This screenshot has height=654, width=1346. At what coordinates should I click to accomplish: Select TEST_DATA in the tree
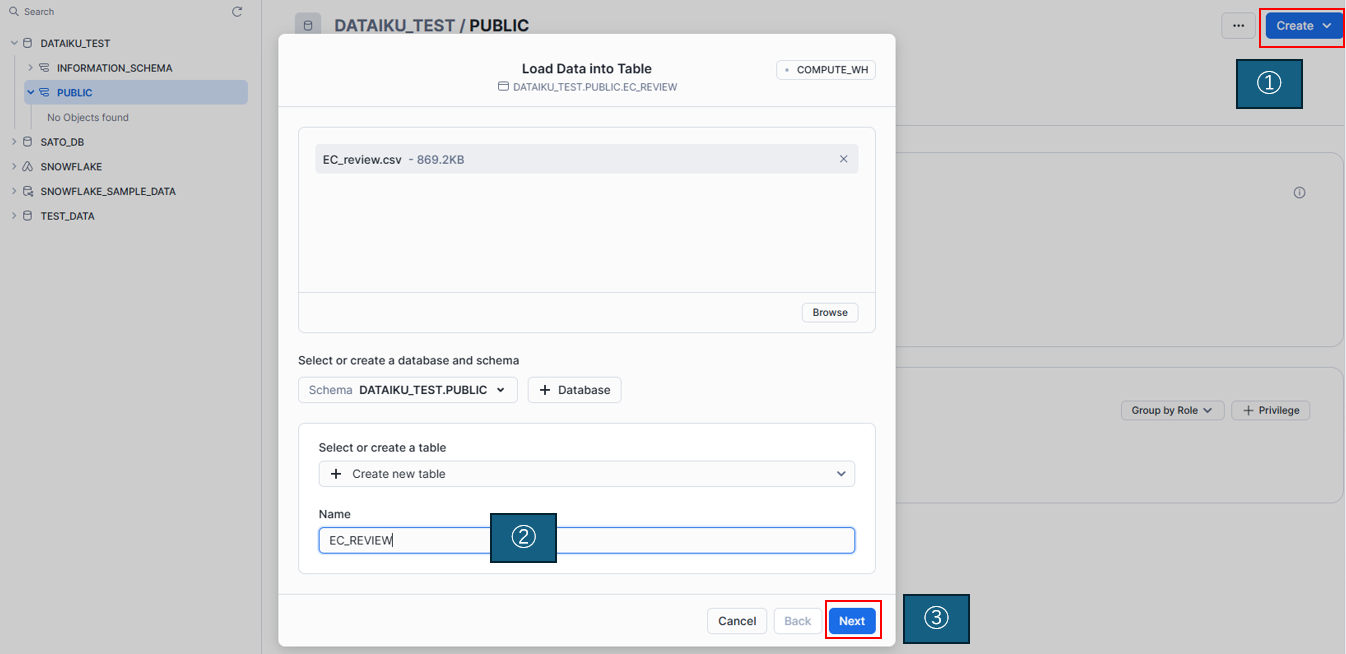click(68, 216)
